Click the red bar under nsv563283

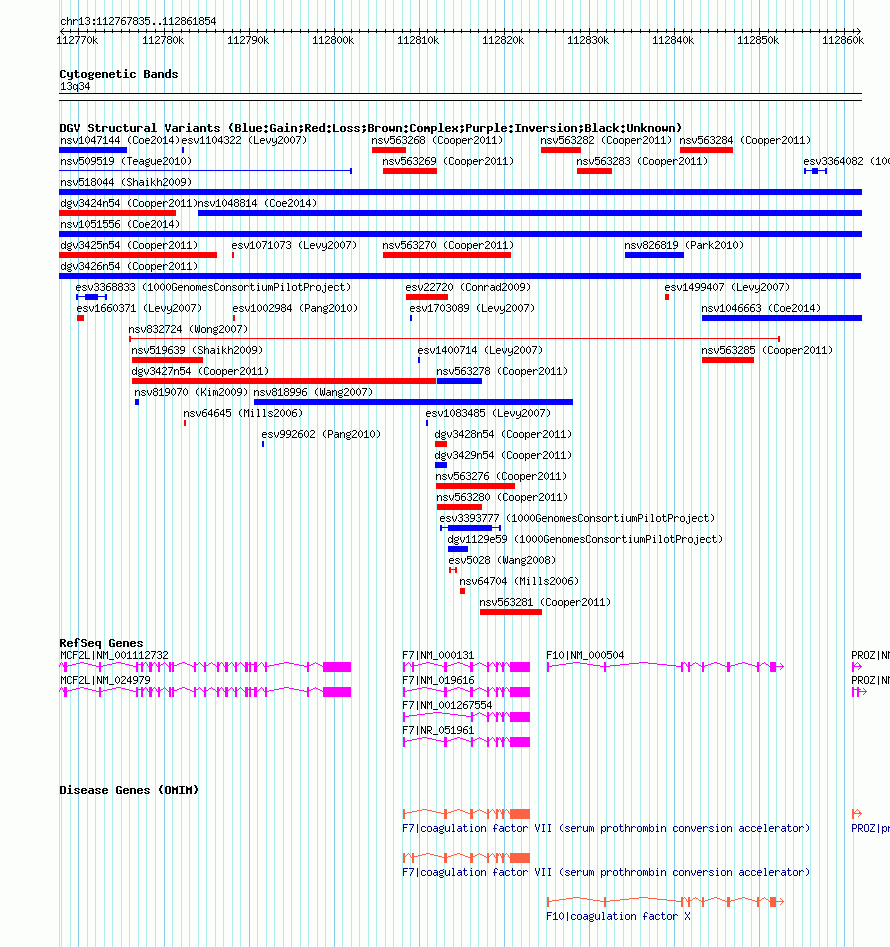(594, 171)
